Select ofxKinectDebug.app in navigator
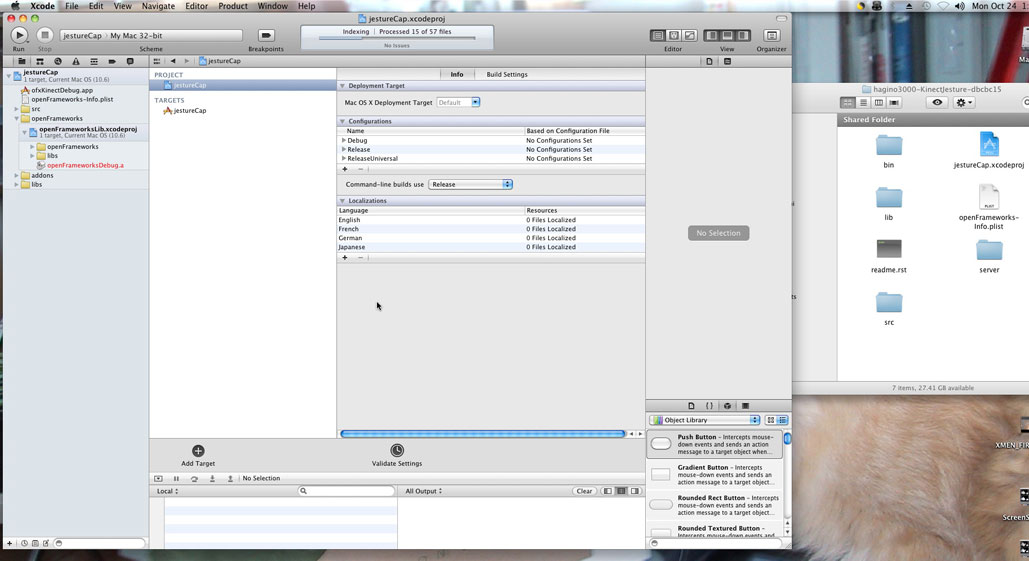1029x561 pixels. coord(62,91)
